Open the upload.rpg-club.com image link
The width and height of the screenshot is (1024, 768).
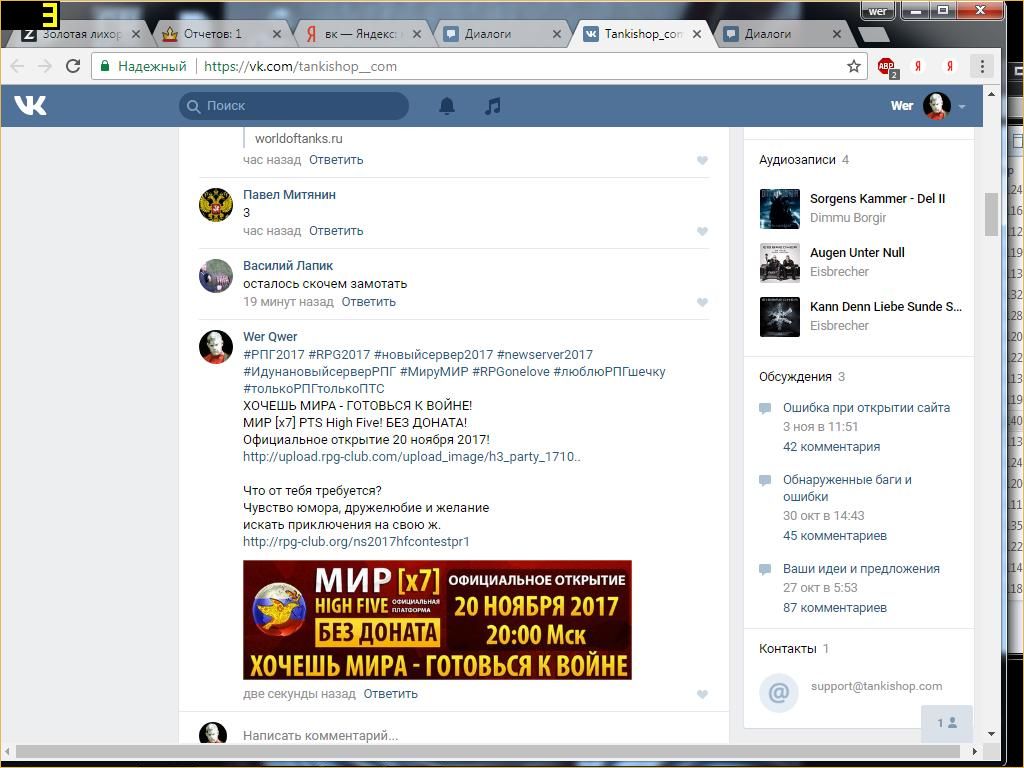click(x=411, y=457)
